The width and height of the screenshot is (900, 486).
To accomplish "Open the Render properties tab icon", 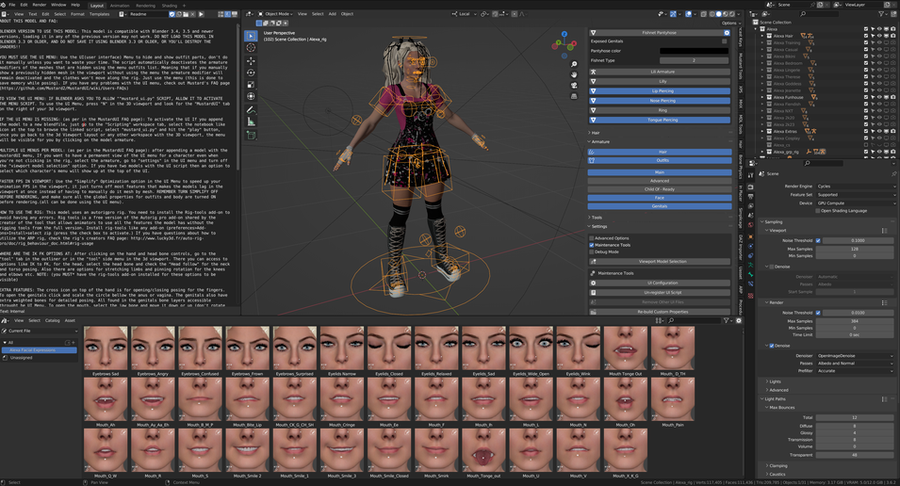I will point(750,187).
